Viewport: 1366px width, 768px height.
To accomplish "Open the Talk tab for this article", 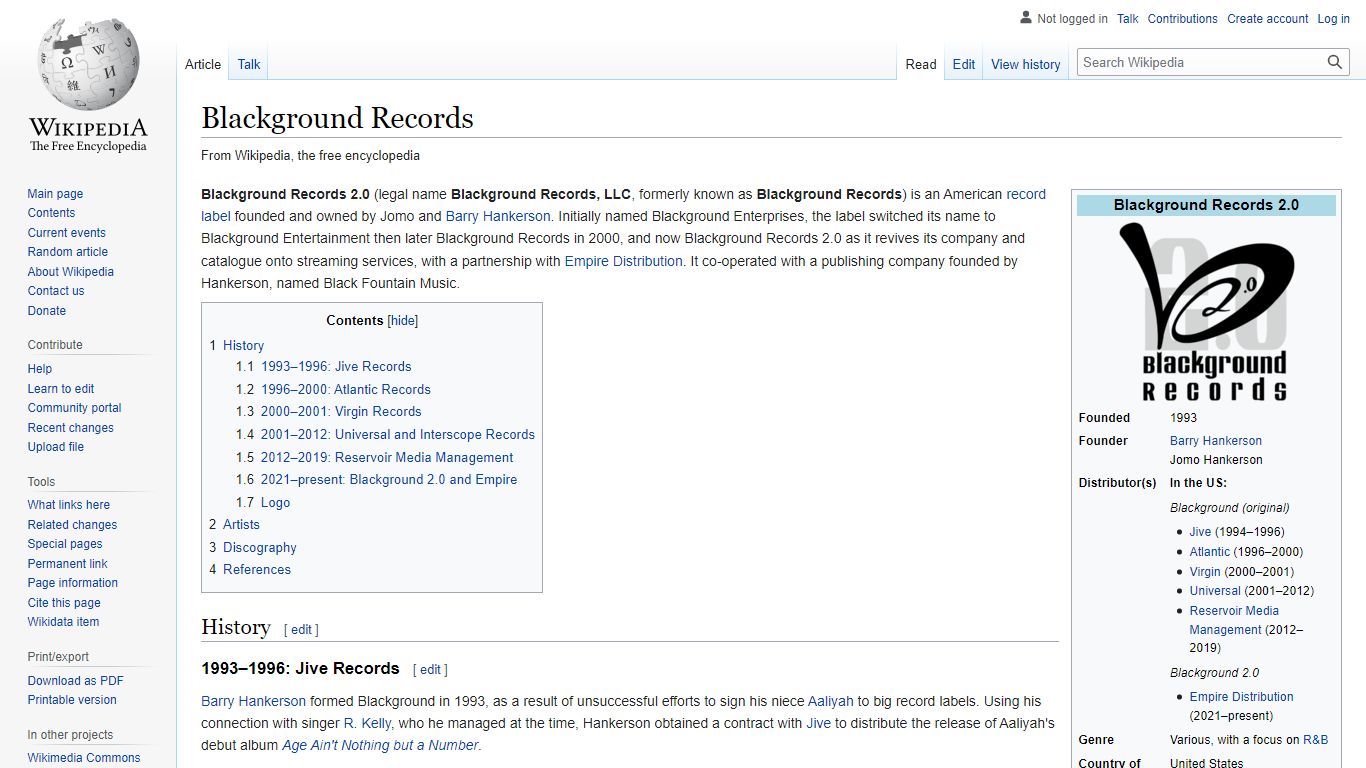I will [x=249, y=64].
